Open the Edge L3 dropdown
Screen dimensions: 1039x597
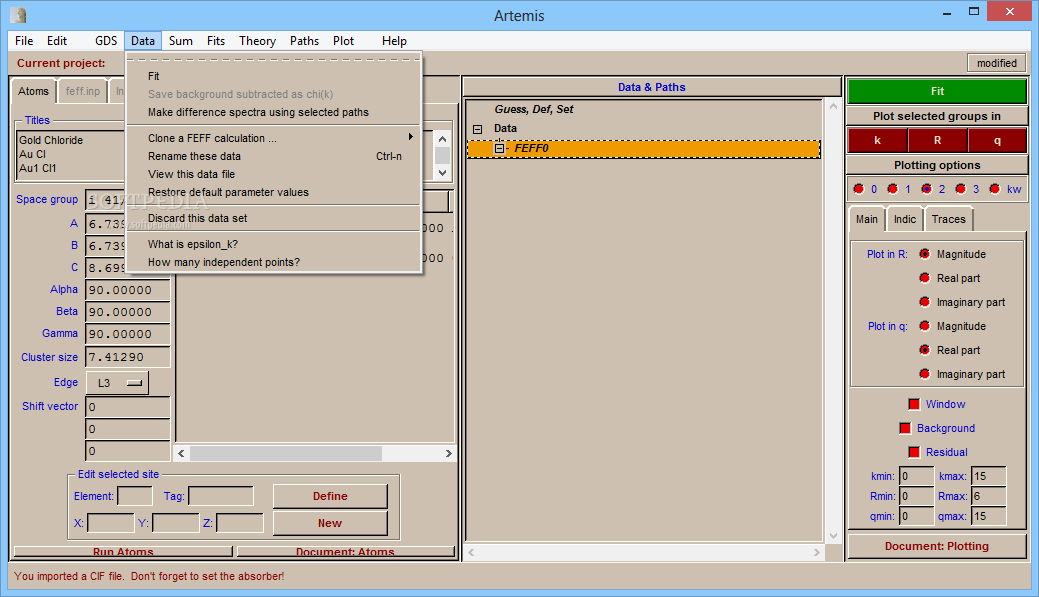click(x=117, y=383)
